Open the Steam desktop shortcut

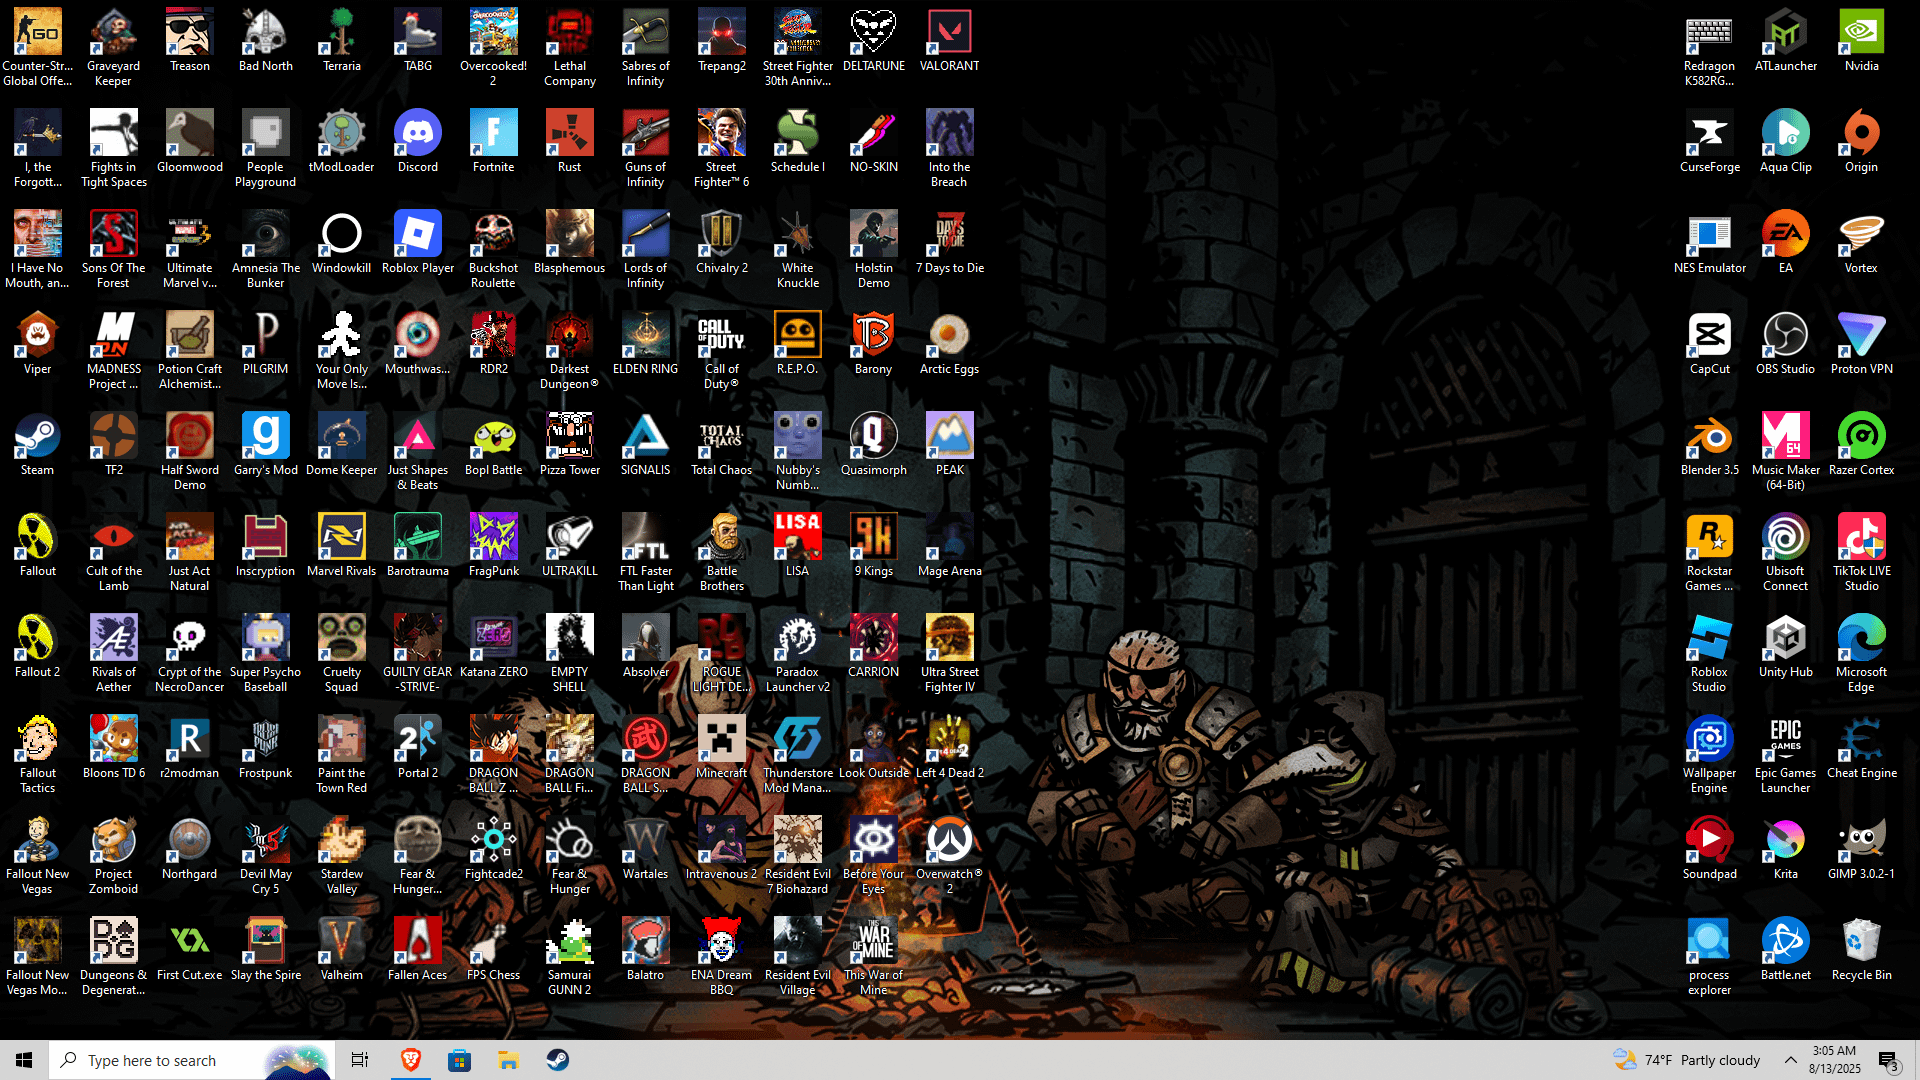click(38, 445)
